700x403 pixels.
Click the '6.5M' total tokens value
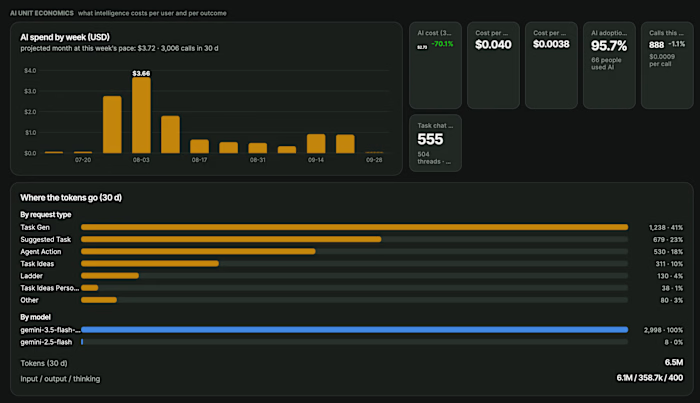point(674,362)
